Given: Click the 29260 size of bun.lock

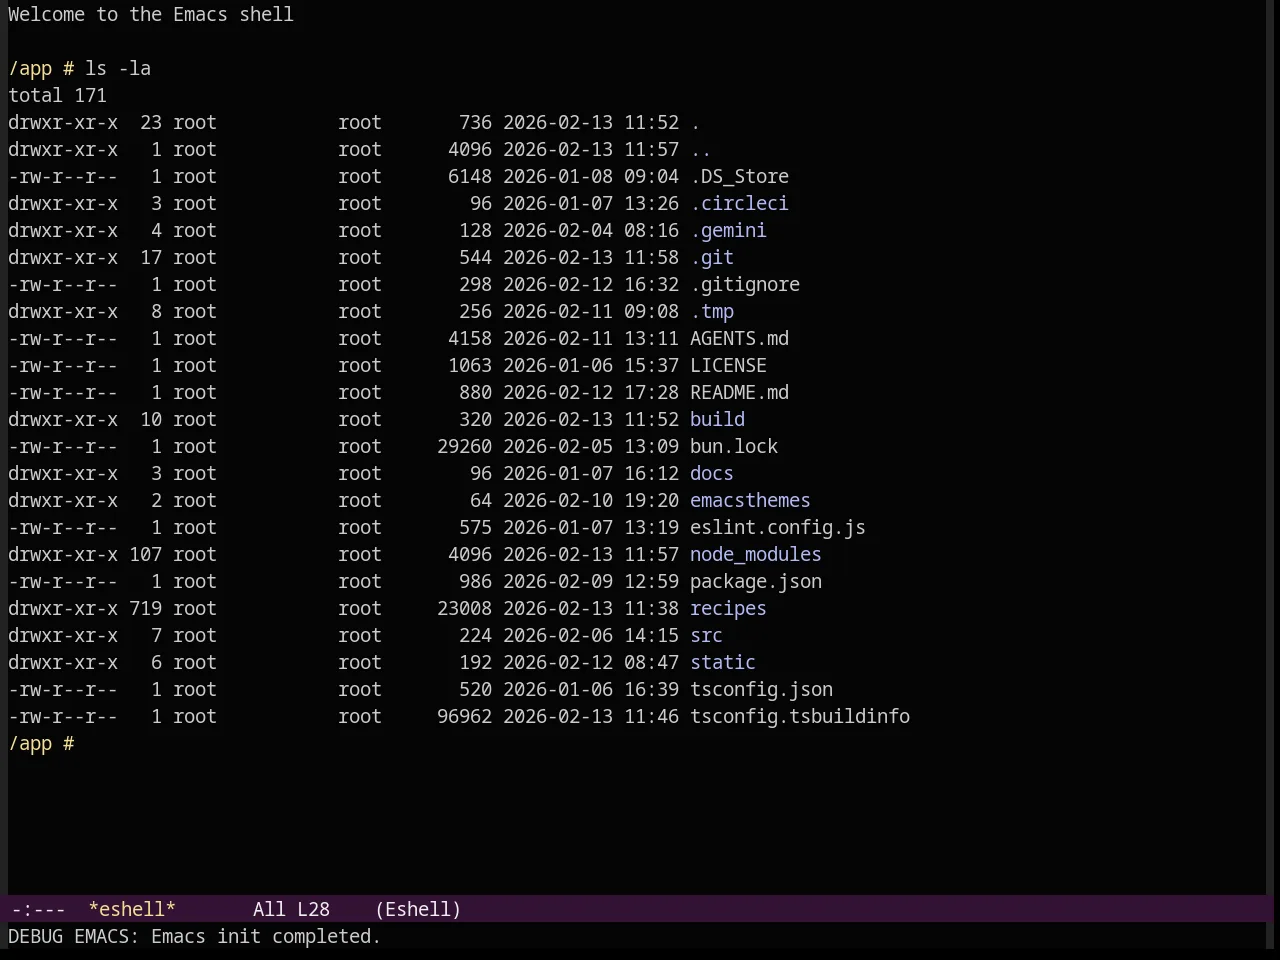Looking at the screenshot, I should point(464,447).
